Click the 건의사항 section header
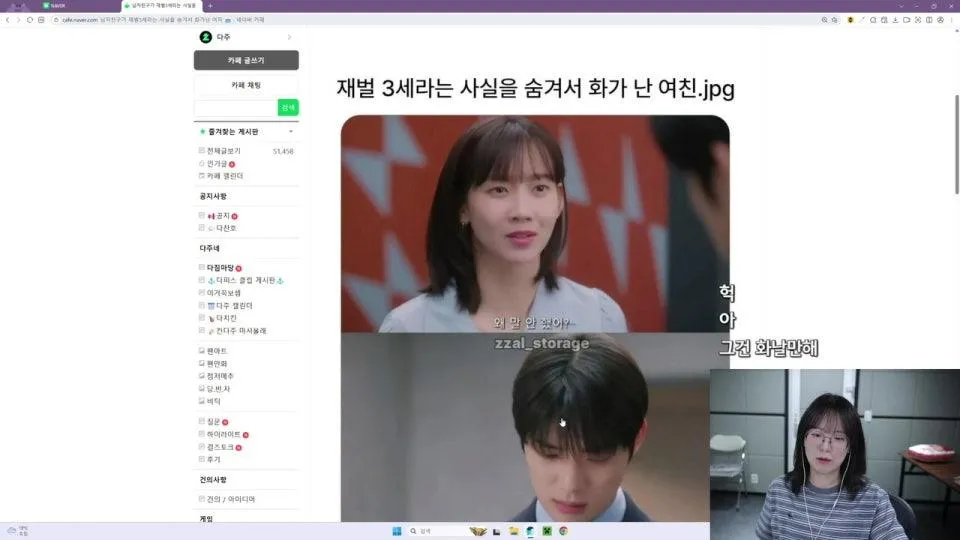 pos(213,479)
